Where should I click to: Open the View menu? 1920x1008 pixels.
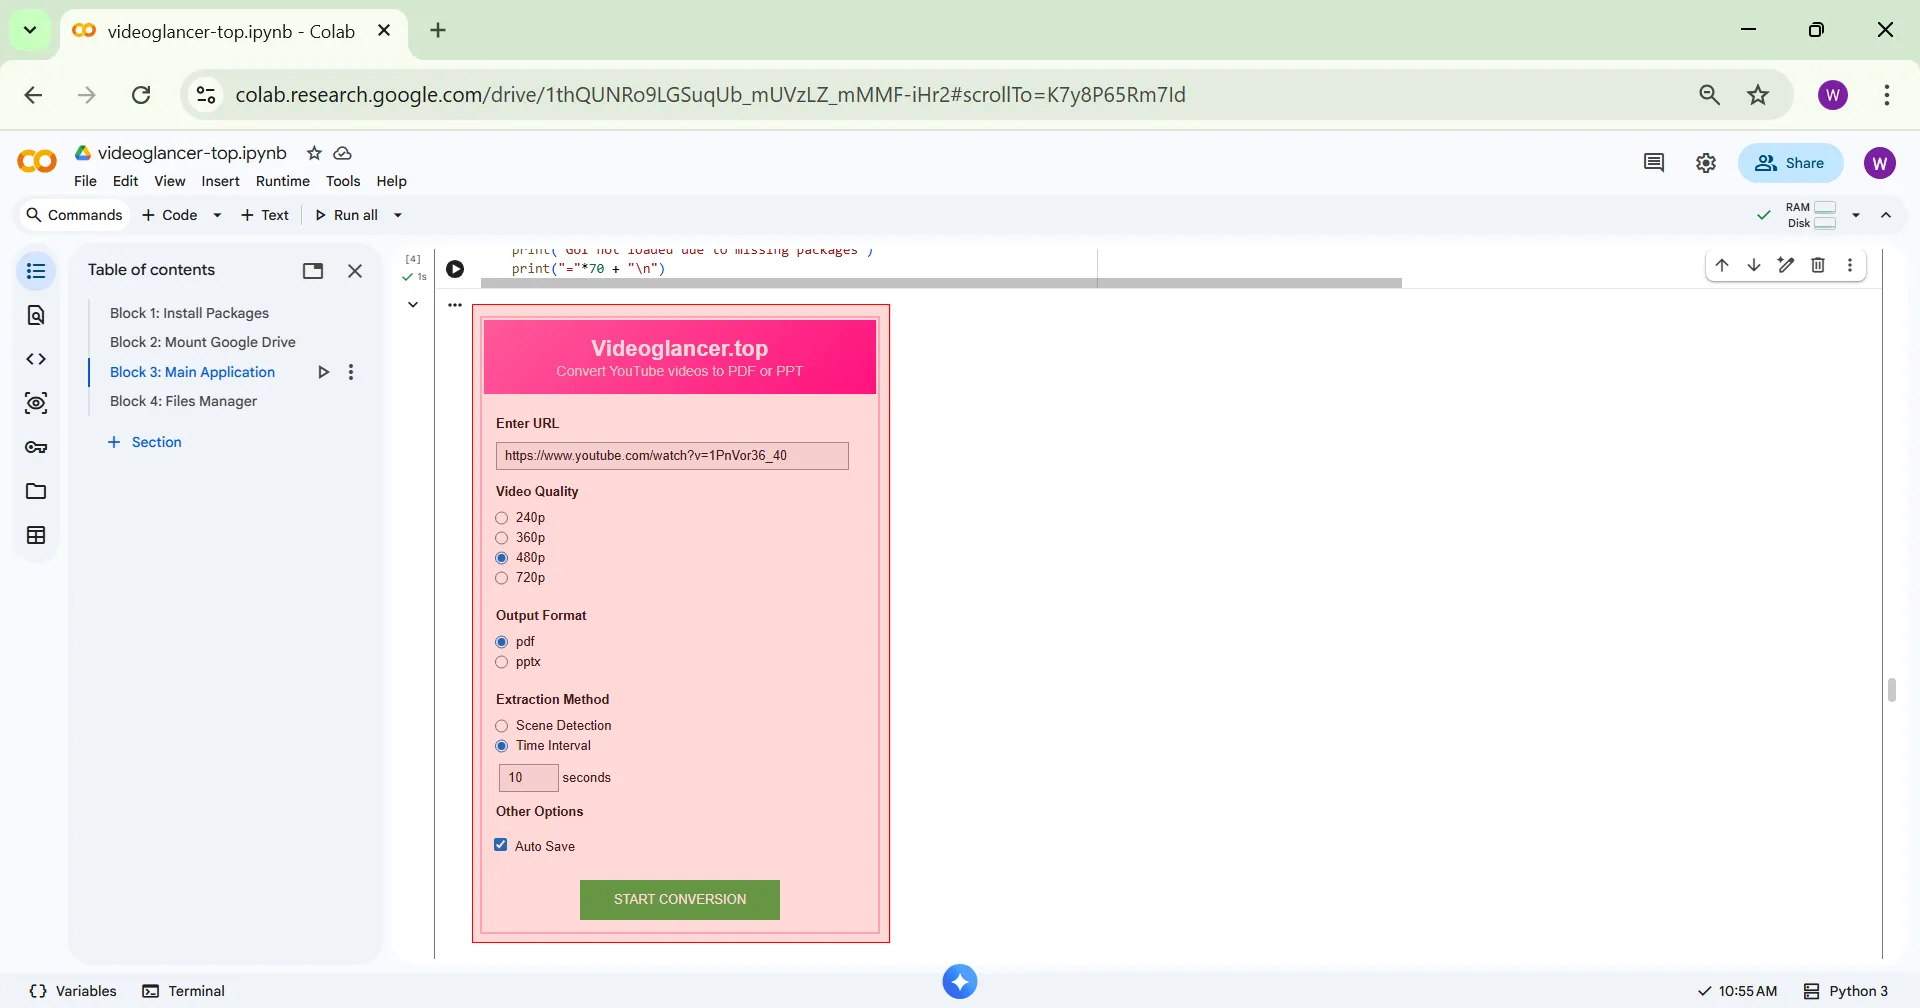pyautogui.click(x=169, y=181)
